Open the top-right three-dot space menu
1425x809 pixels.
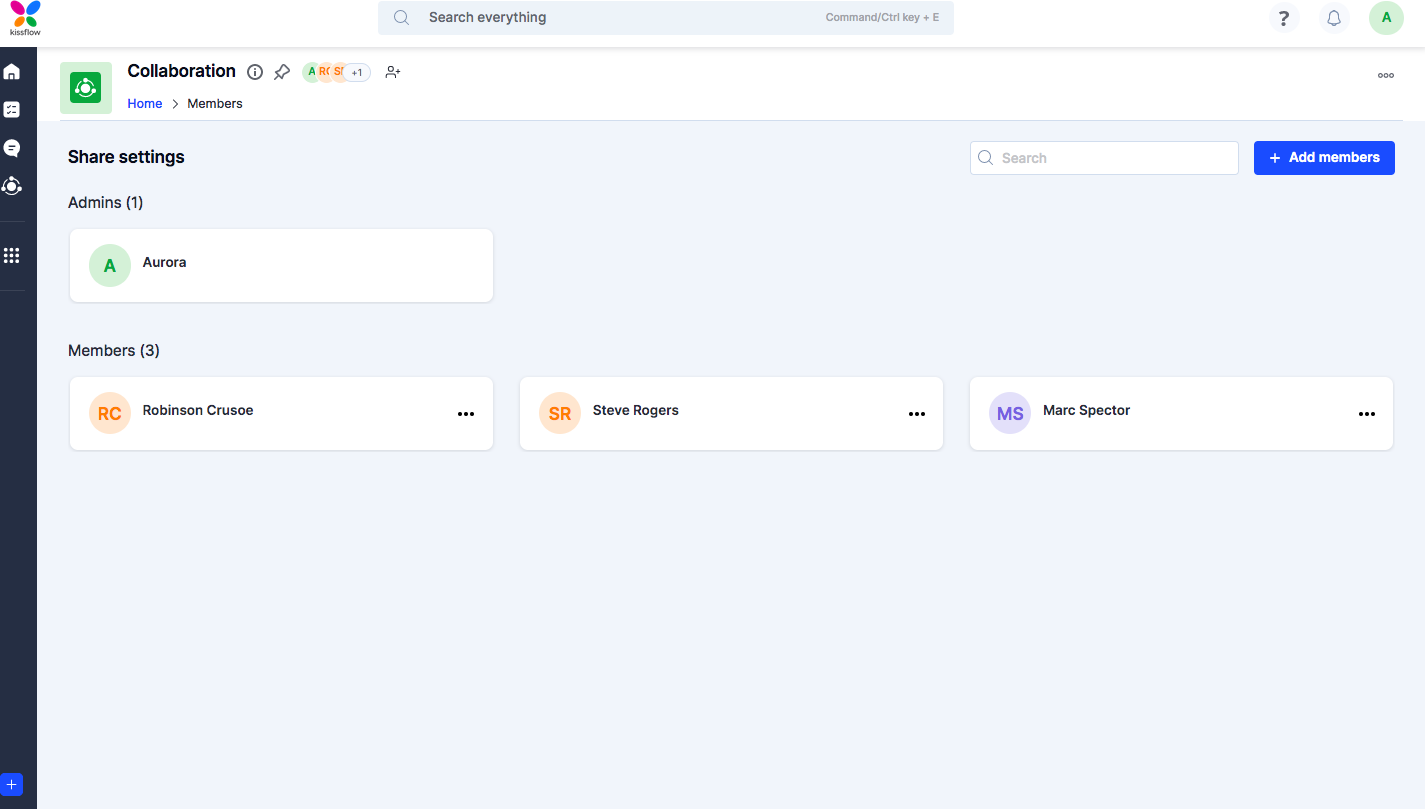[x=1386, y=75]
